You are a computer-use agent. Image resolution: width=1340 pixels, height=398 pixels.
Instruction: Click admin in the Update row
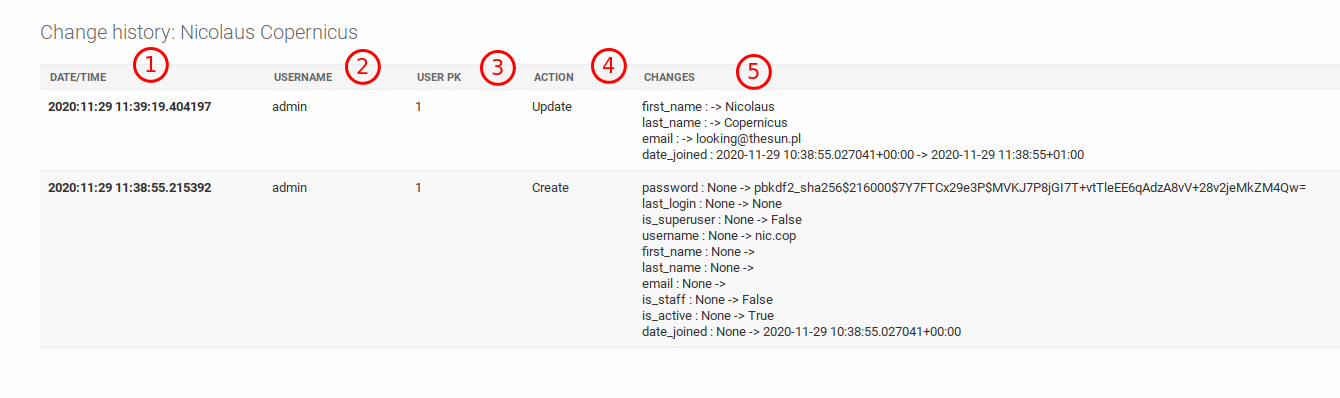(x=289, y=106)
